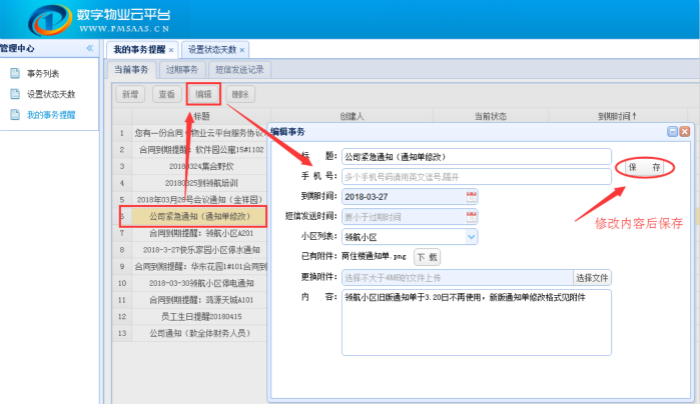Open calendar picker for 短信发送时间
This screenshot has width=700, height=404.
pyautogui.click(x=472, y=216)
